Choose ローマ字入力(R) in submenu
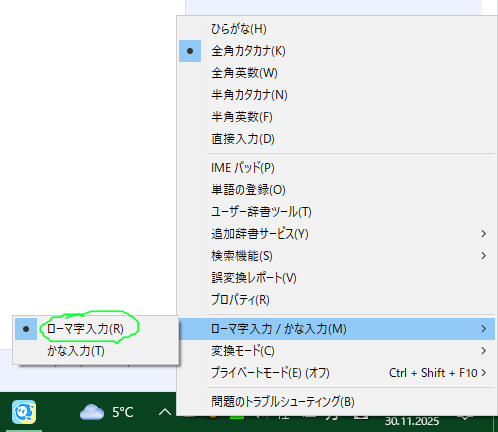The image size is (498, 432). pyautogui.click(x=96, y=329)
